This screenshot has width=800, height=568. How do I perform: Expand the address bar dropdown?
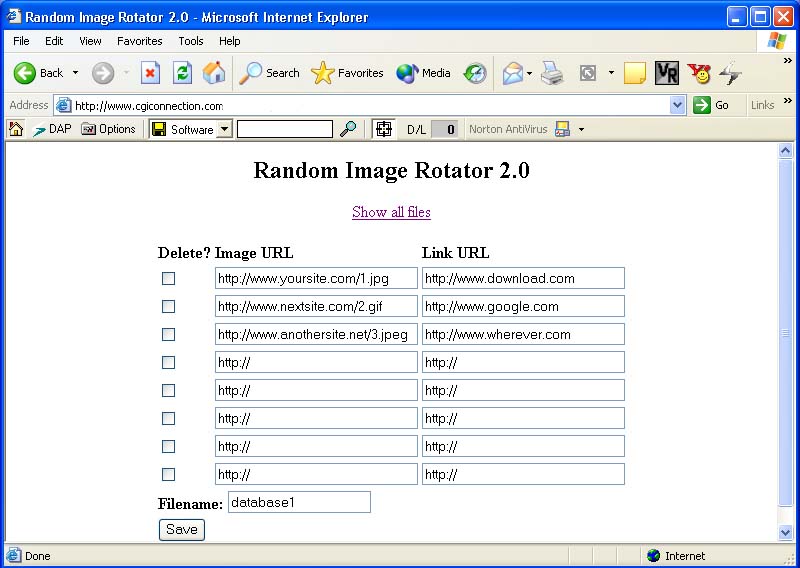tap(677, 106)
